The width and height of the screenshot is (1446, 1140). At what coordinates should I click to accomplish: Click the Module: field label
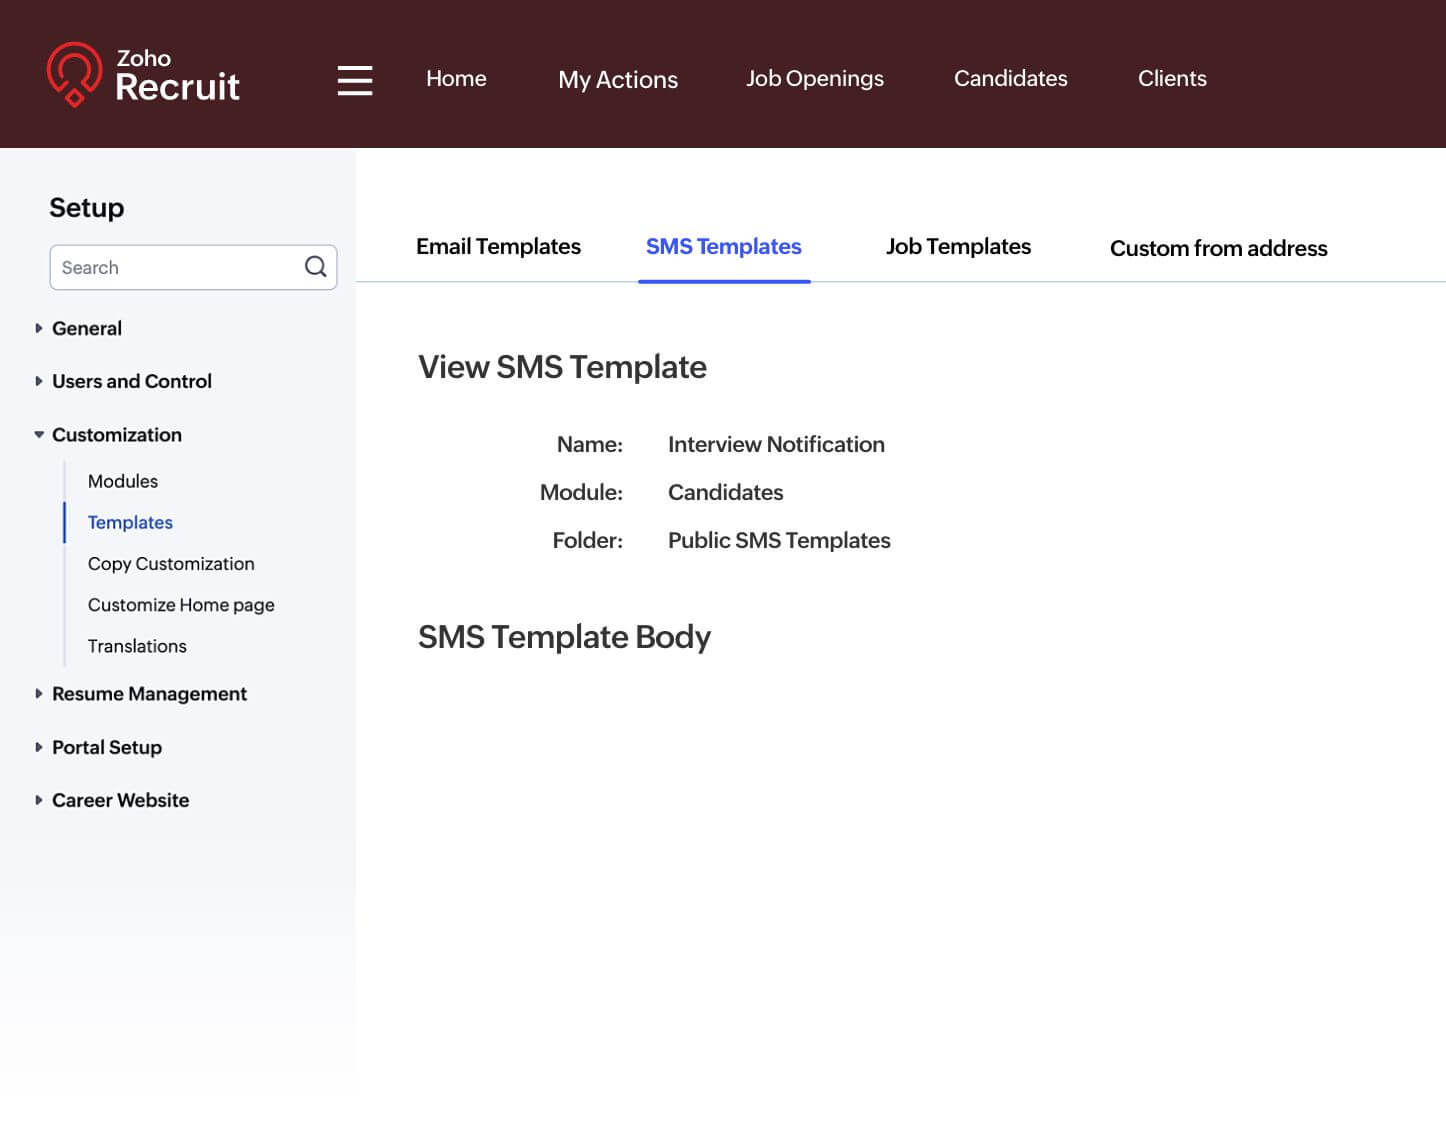click(x=581, y=492)
